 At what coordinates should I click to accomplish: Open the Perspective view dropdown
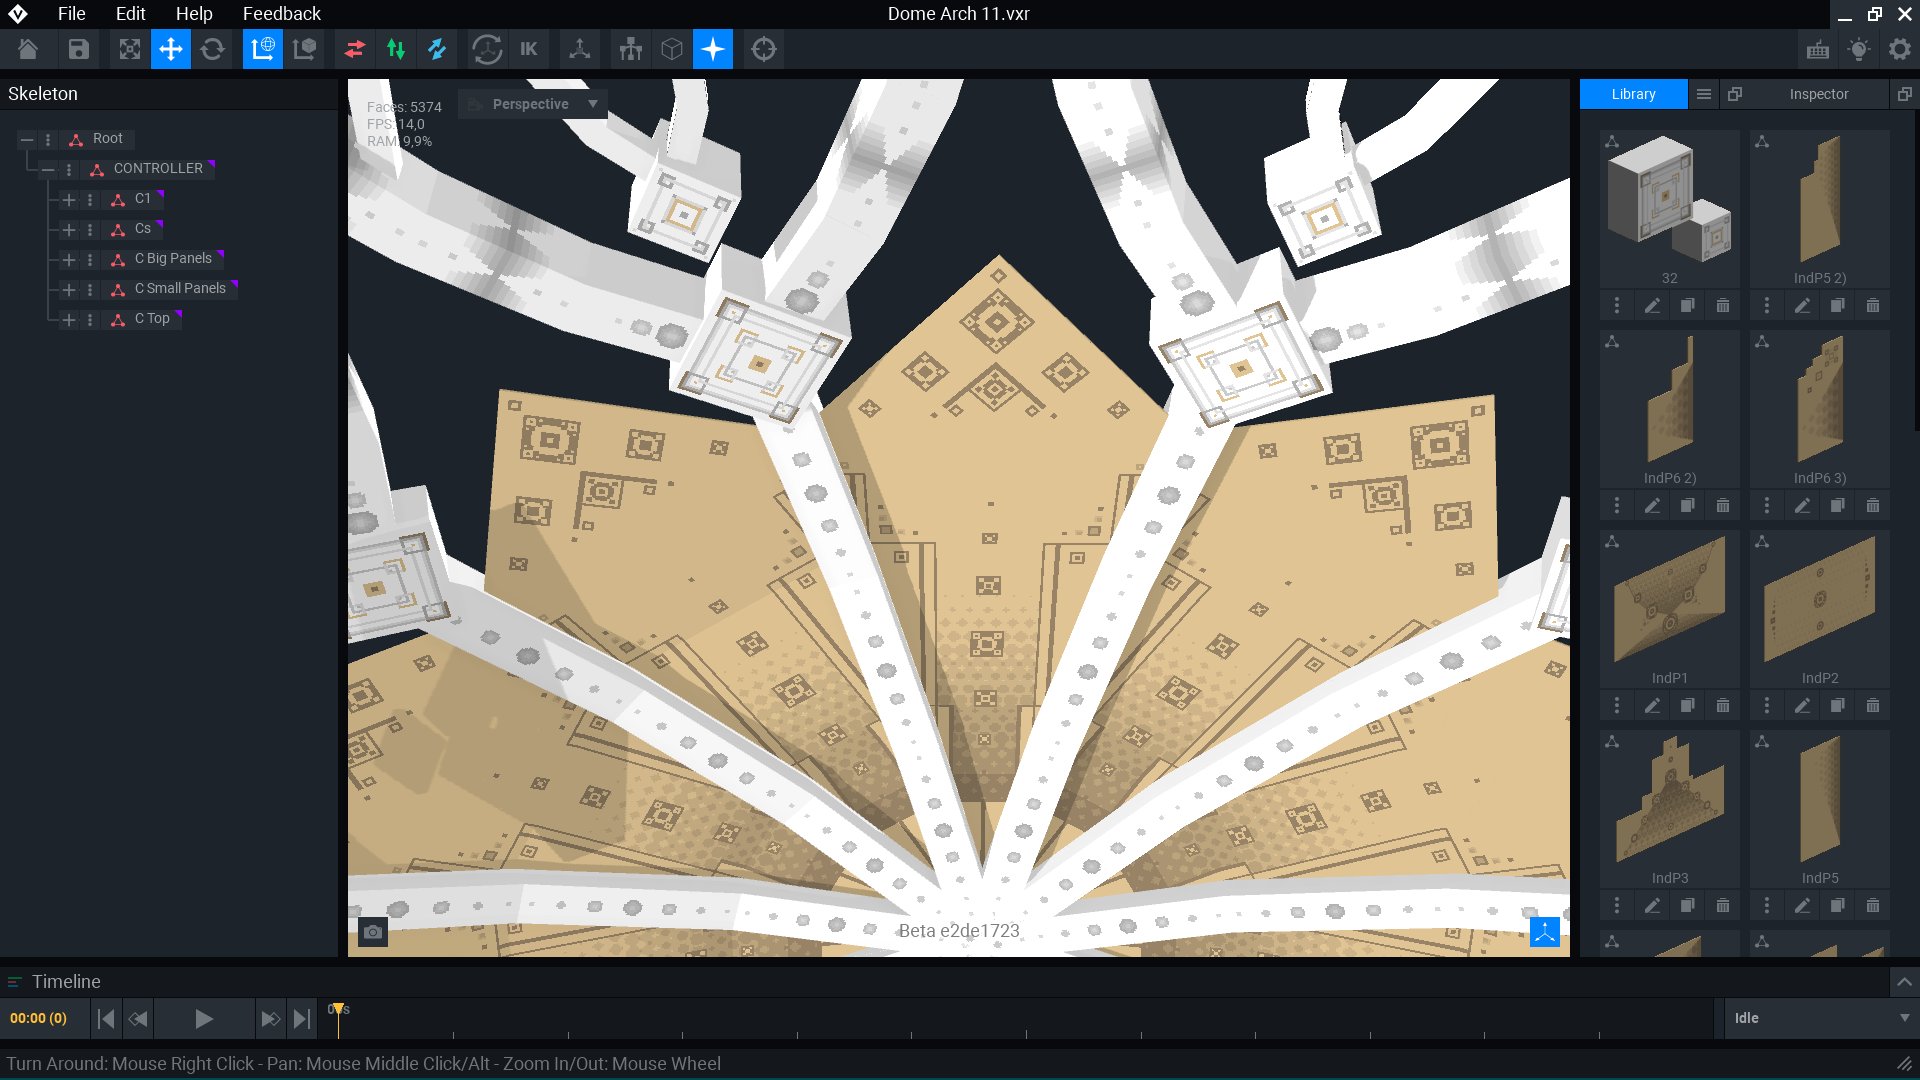[533, 104]
